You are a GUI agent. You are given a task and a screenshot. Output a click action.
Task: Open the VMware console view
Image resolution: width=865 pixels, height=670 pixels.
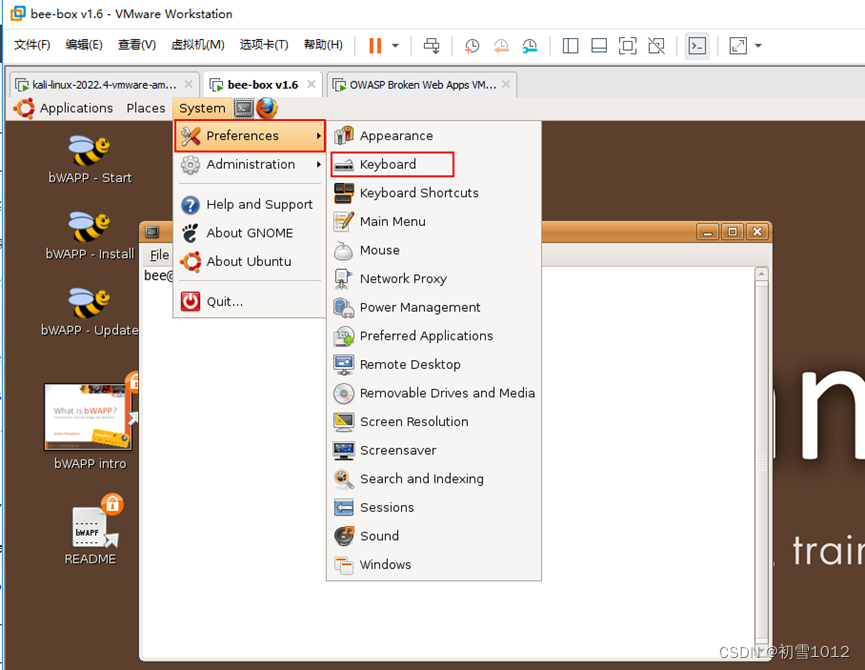point(697,46)
